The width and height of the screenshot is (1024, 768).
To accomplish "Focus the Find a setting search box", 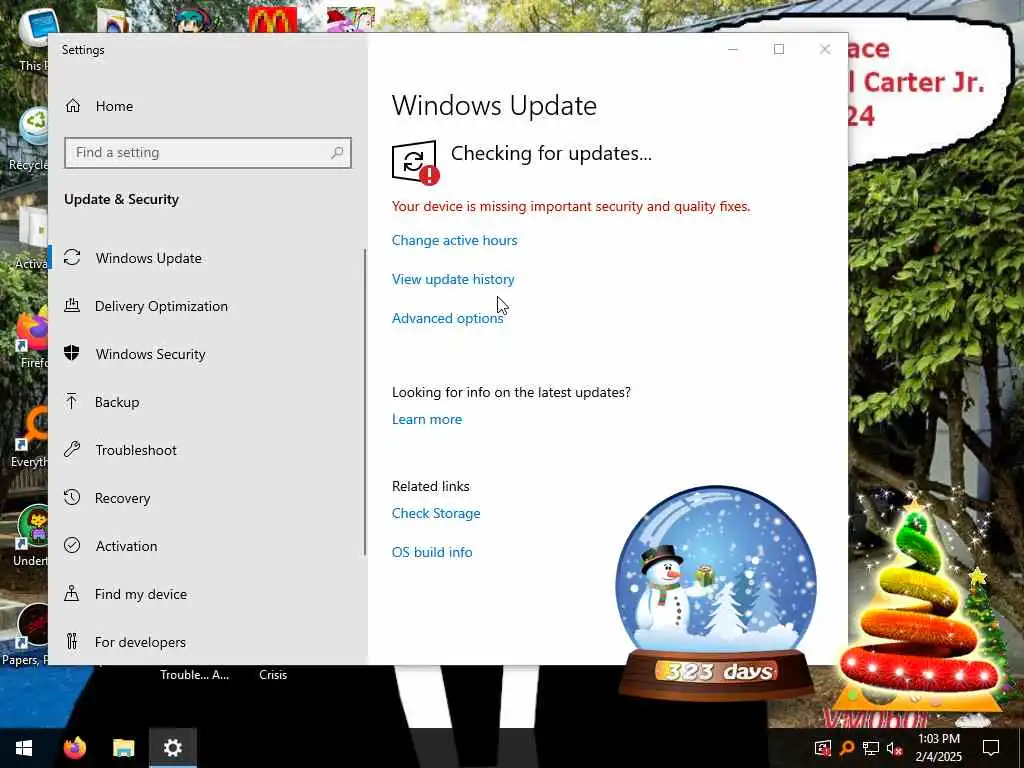I will click(208, 153).
